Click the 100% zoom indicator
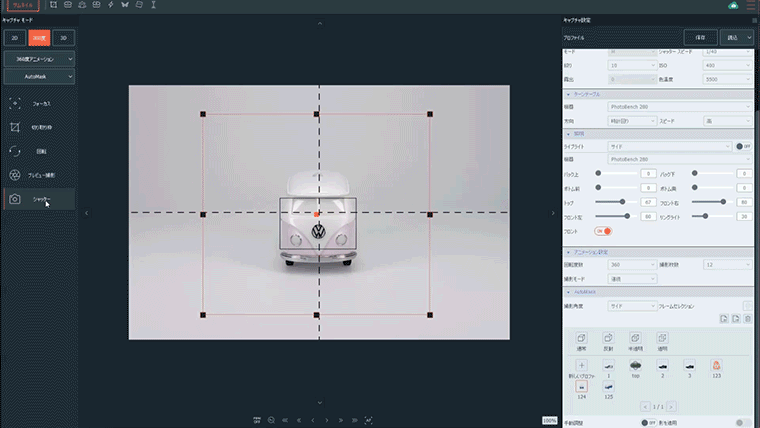This screenshot has height=428, width=760. pyautogui.click(x=550, y=420)
